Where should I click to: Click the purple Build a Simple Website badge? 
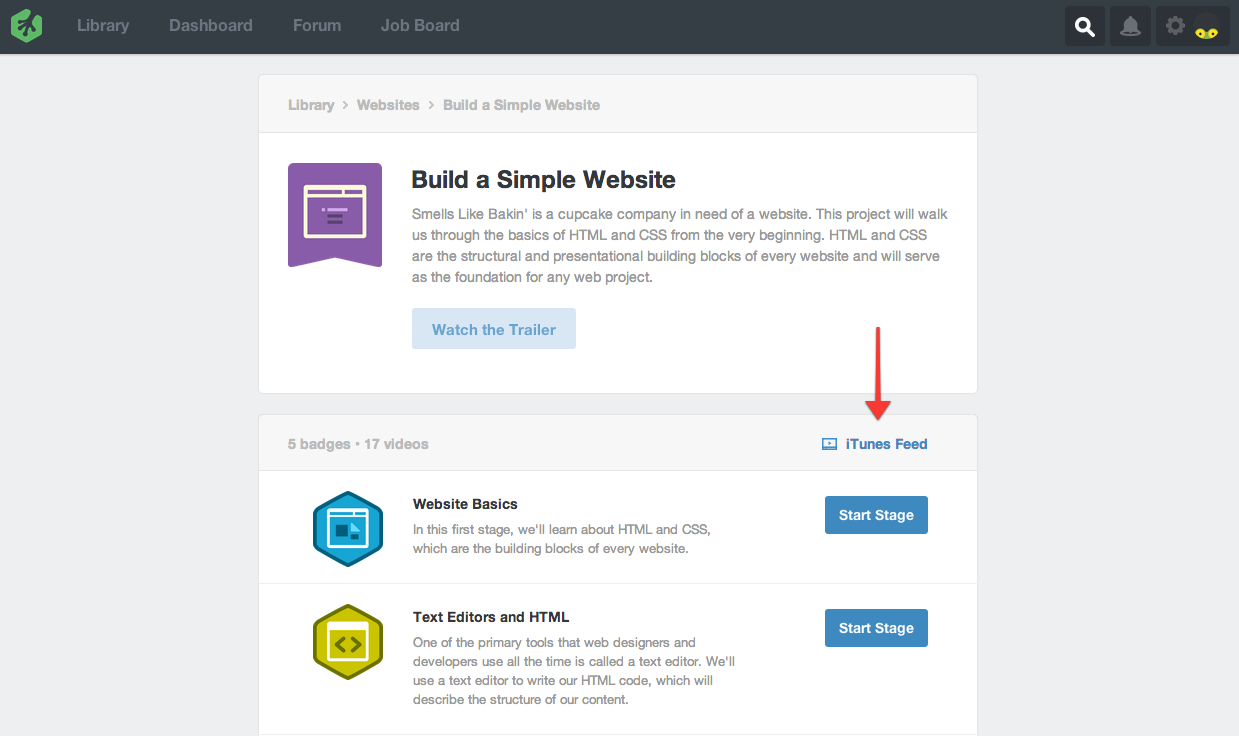click(335, 214)
